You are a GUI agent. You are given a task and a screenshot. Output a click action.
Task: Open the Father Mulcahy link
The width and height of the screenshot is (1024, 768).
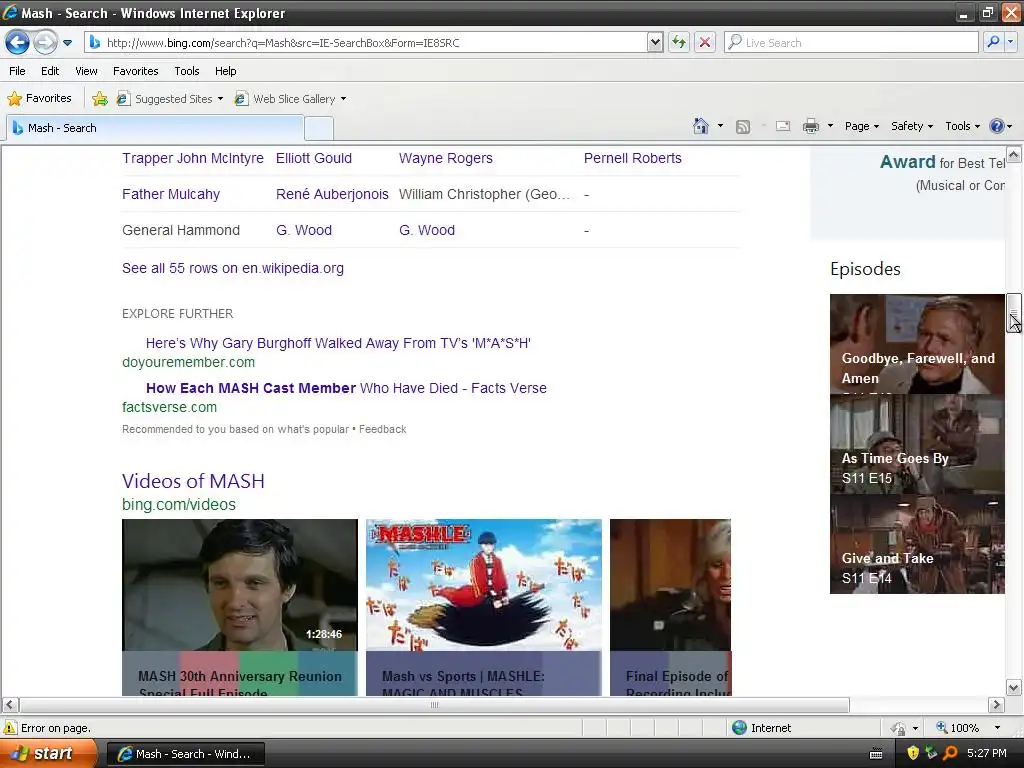(x=170, y=194)
